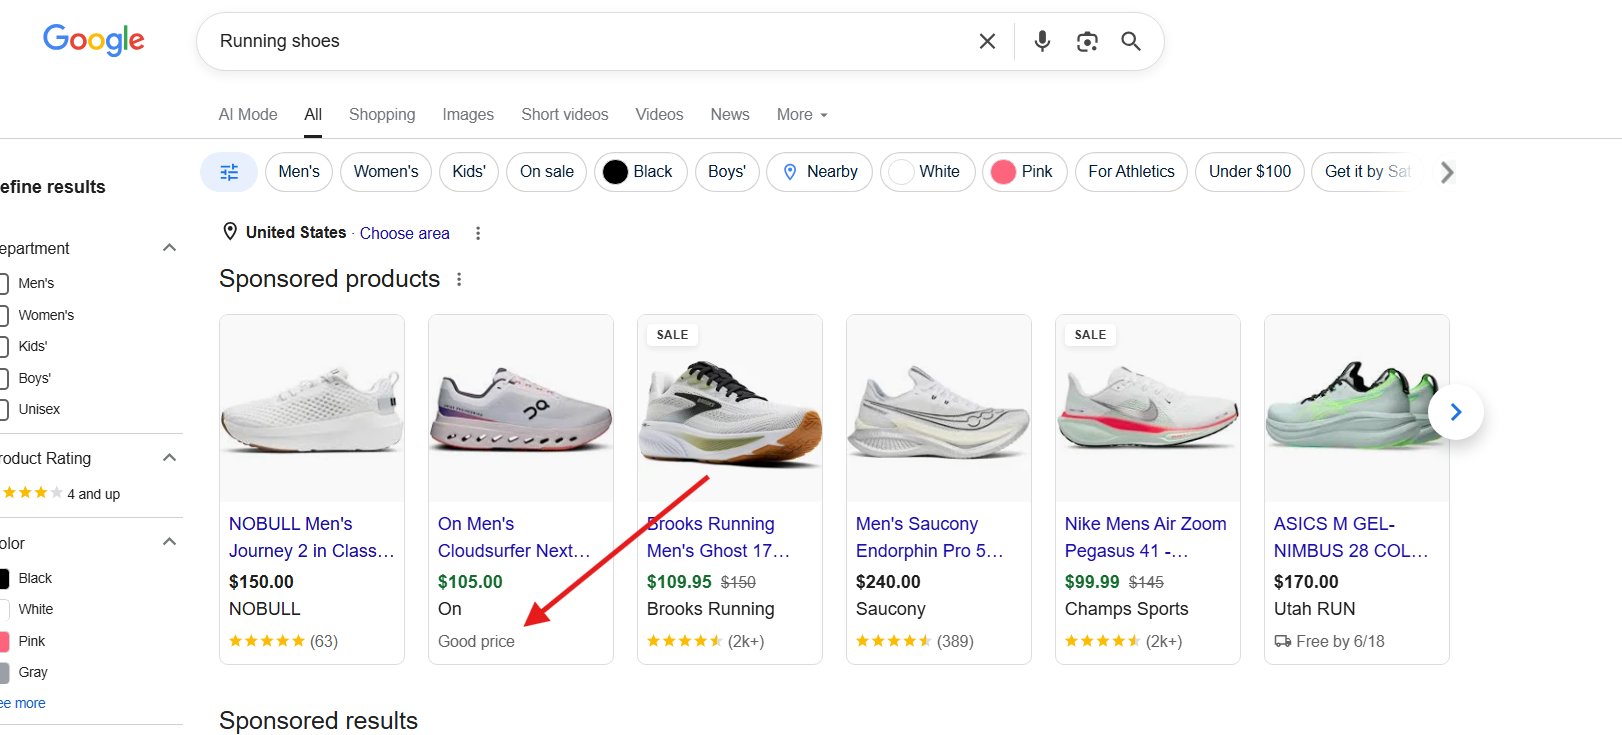Check the Unisex department checkbox
This screenshot has width=1622, height=735.
tap(3, 410)
